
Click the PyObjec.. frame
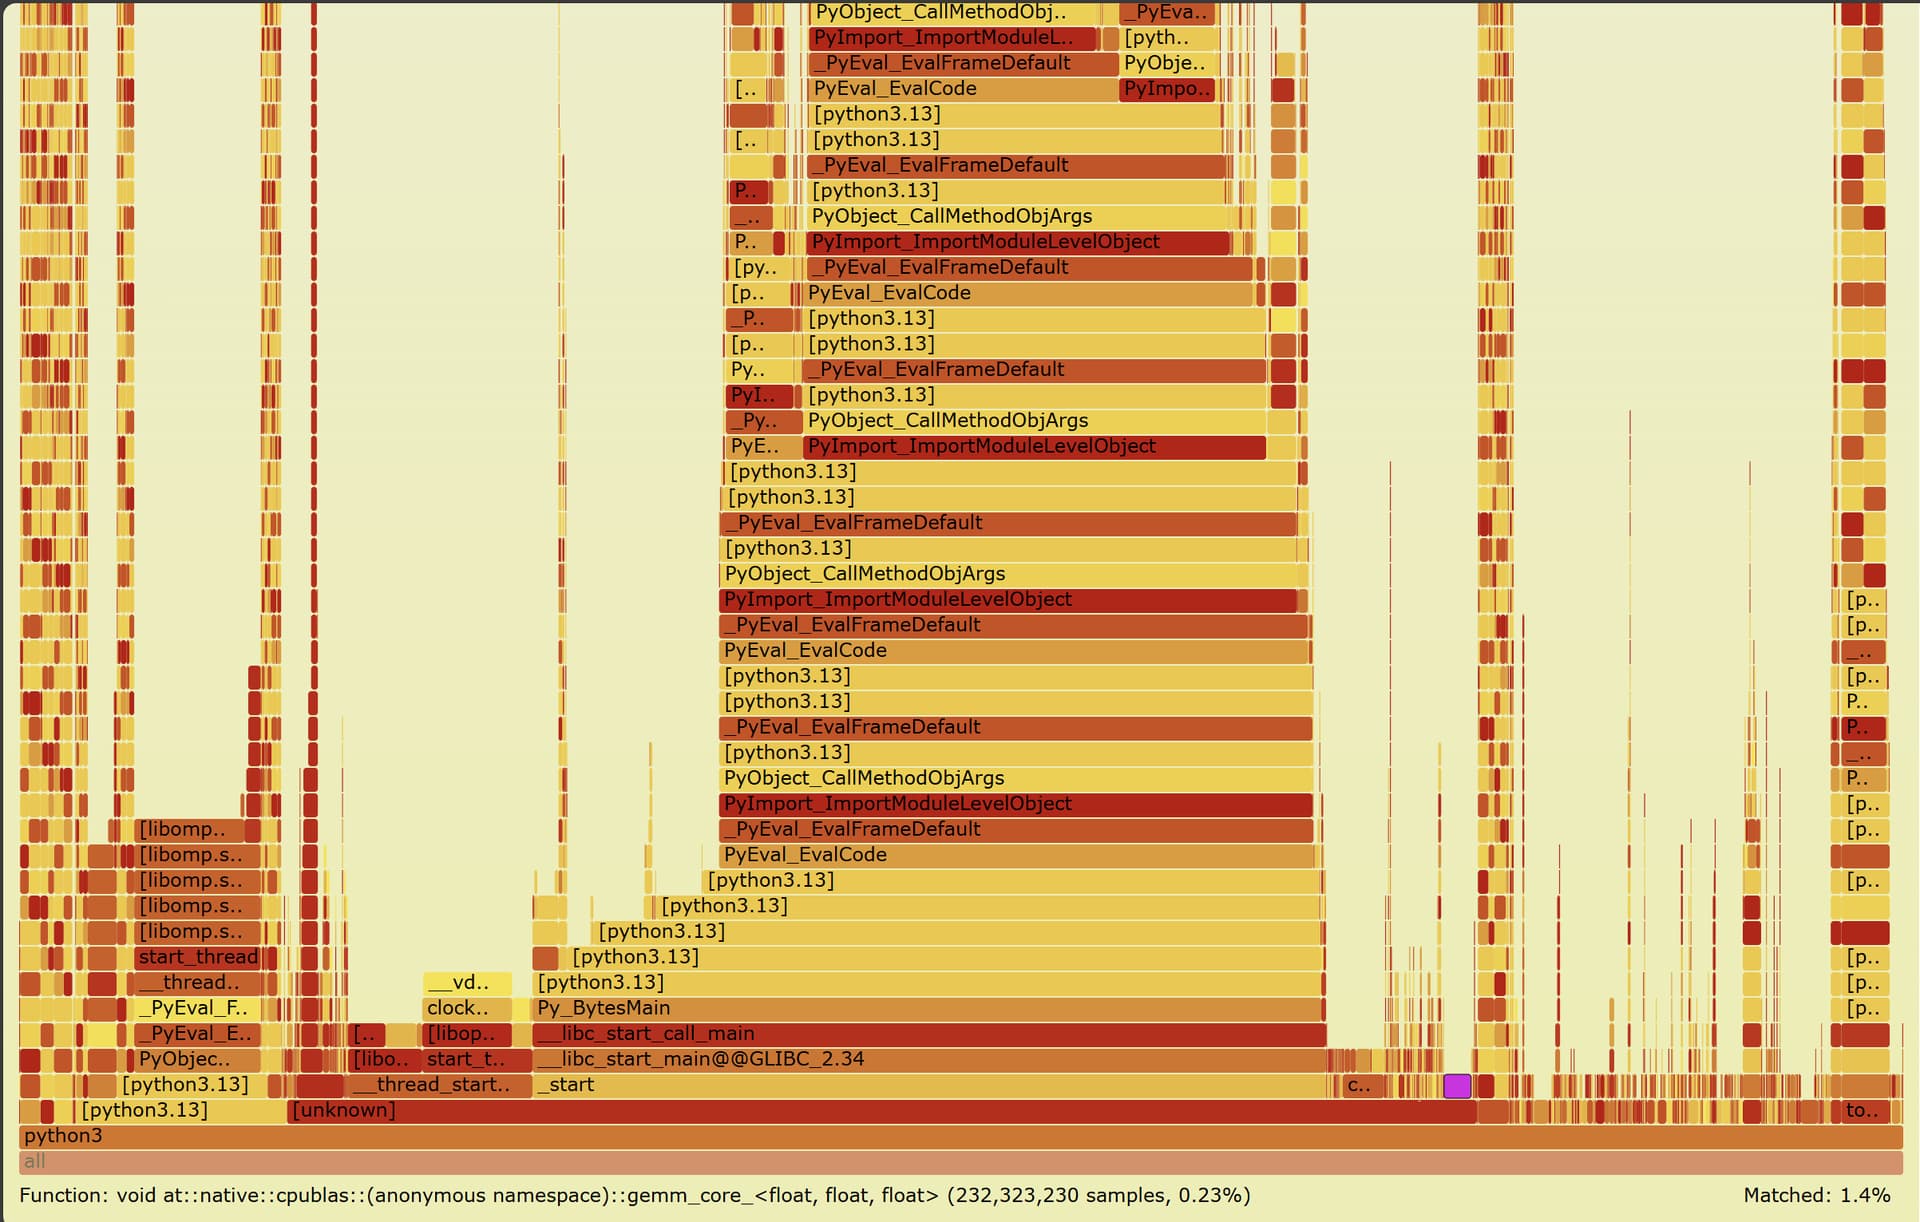[x=197, y=1060]
